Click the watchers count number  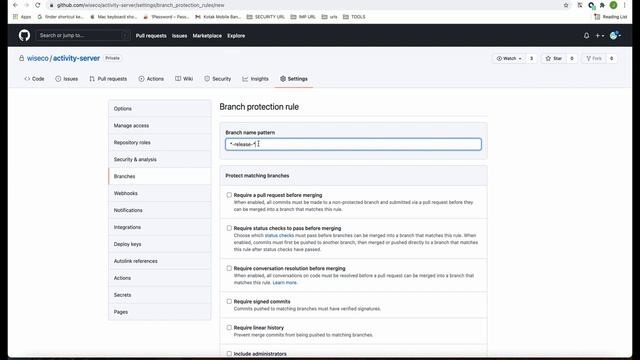point(531,58)
